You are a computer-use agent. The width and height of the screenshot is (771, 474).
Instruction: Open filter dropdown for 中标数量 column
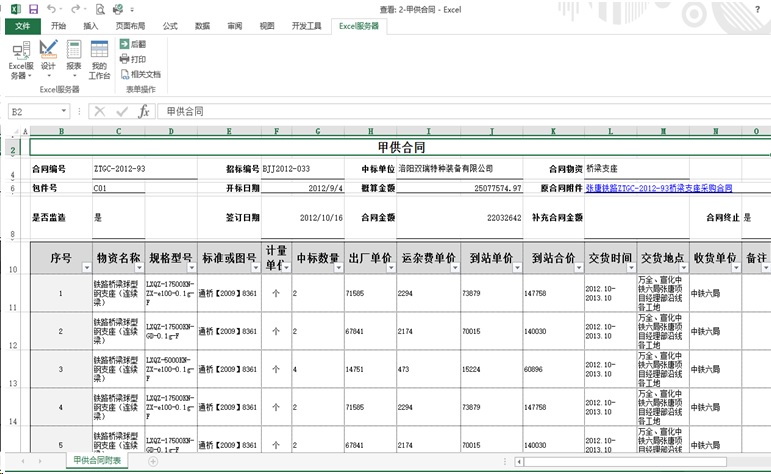coord(338,268)
